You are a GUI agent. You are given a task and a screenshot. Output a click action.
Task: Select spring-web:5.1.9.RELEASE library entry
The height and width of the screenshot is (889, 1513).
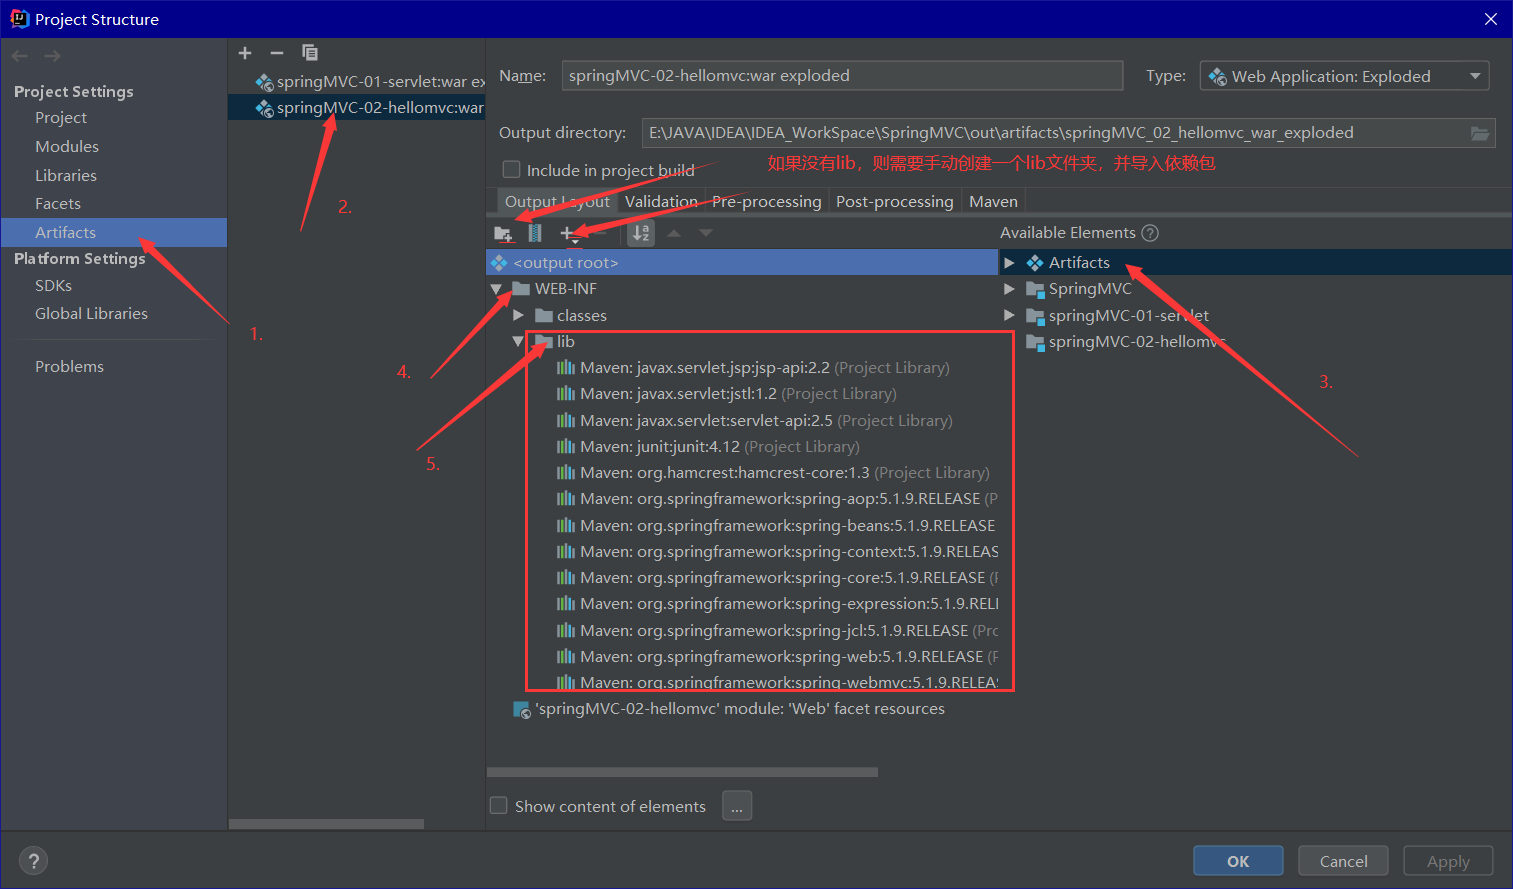(x=777, y=657)
